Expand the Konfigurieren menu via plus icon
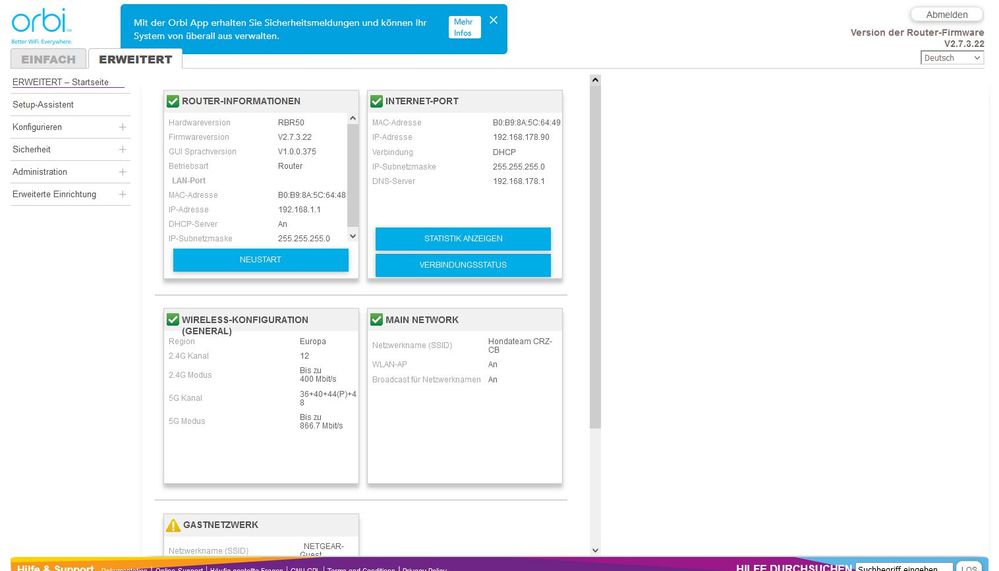 tap(122, 127)
